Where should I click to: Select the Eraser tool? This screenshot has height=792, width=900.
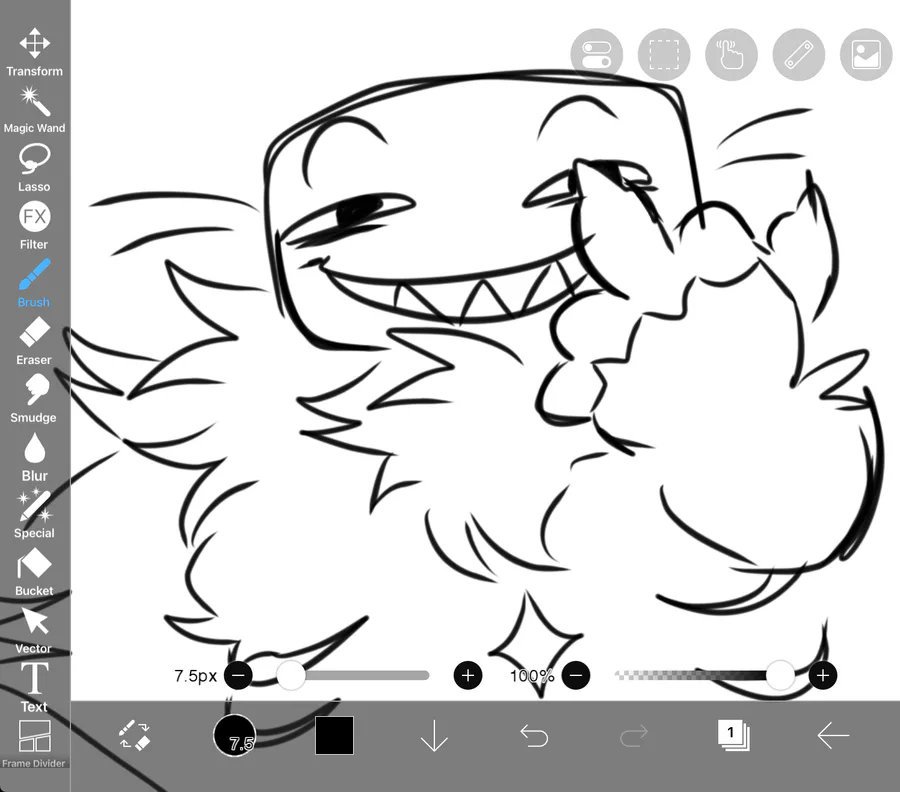point(34,341)
